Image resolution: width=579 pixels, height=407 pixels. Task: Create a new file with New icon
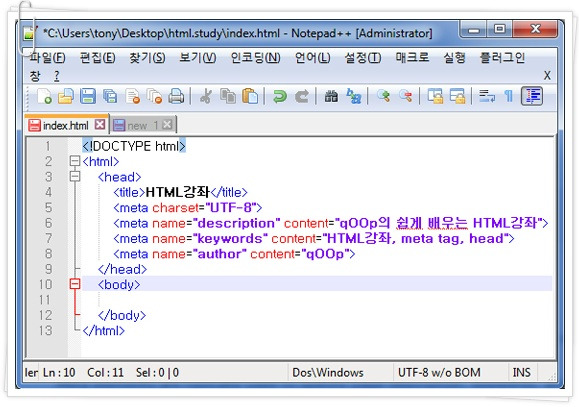(44, 97)
